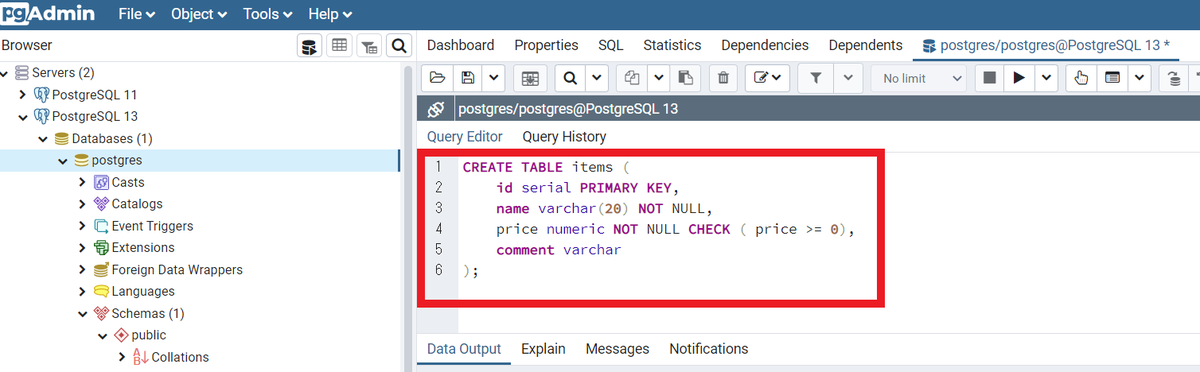This screenshot has width=1200, height=372.
Task: Click the Paste rows icon
Action: click(685, 78)
